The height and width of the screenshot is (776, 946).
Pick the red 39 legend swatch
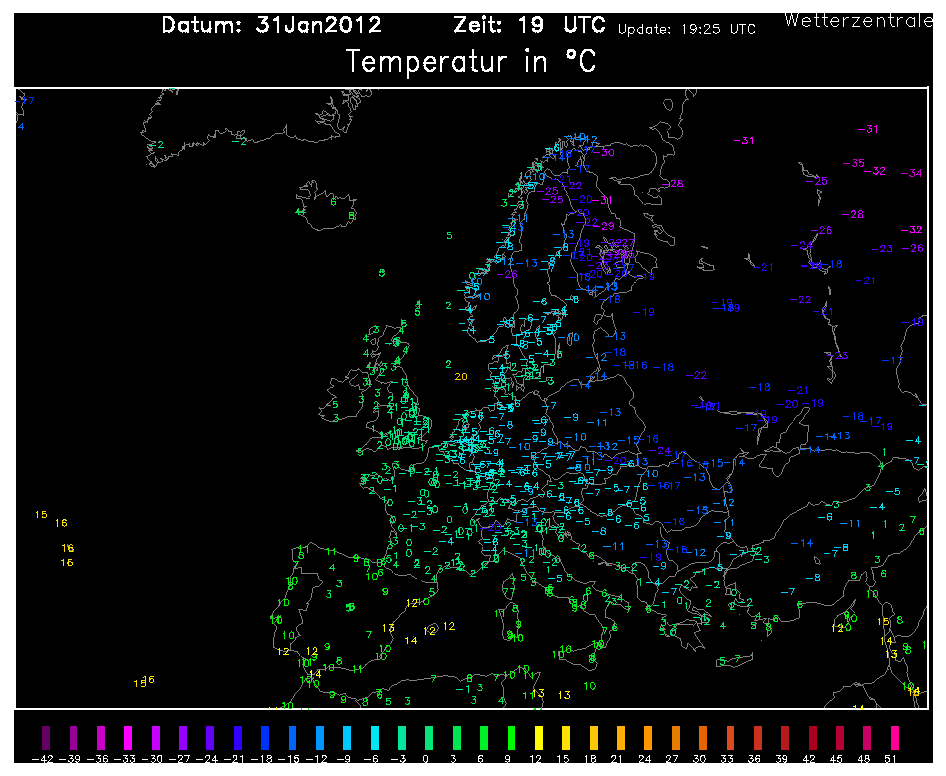(785, 737)
